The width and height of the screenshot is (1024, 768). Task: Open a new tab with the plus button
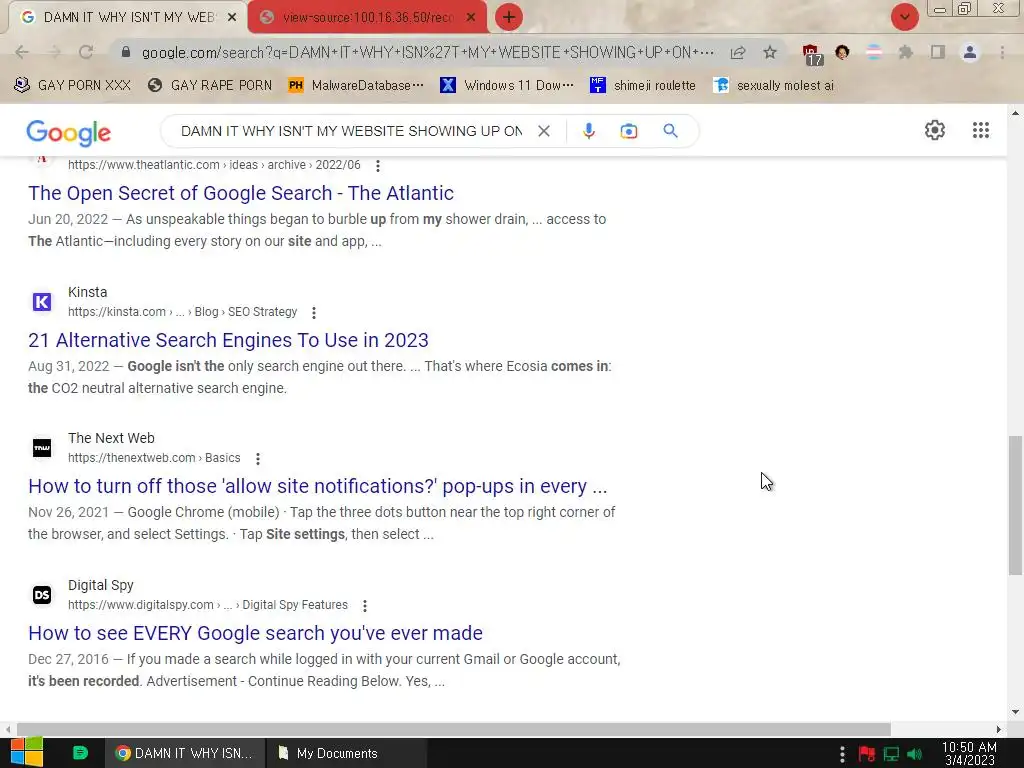[509, 17]
